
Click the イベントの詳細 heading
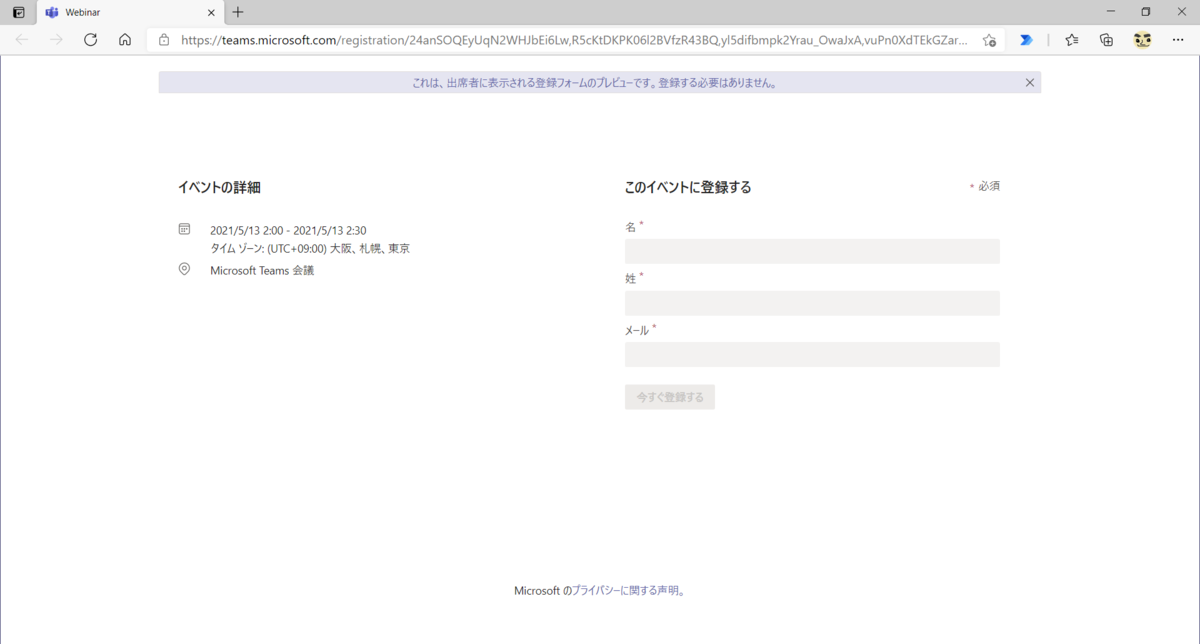[x=219, y=187]
